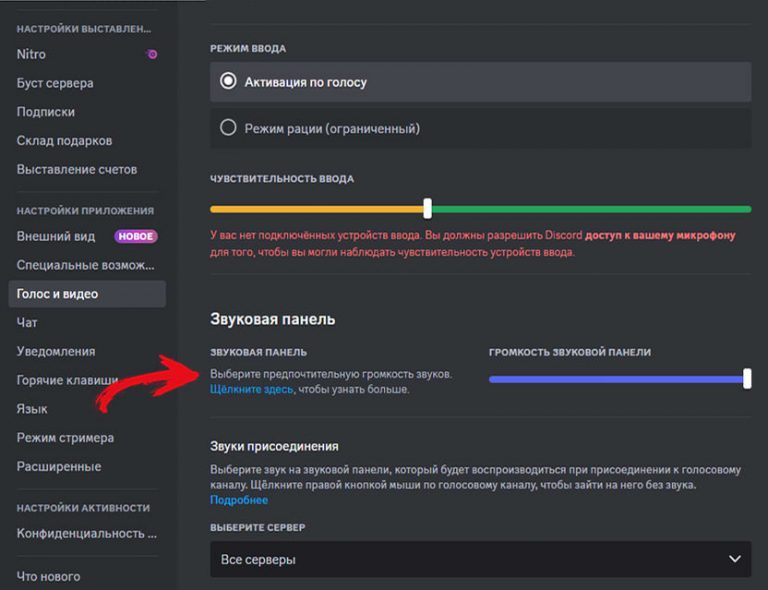Image resolution: width=768 pixels, height=590 pixels.
Task: Open Склад подарков section
Action: pyautogui.click(x=64, y=141)
